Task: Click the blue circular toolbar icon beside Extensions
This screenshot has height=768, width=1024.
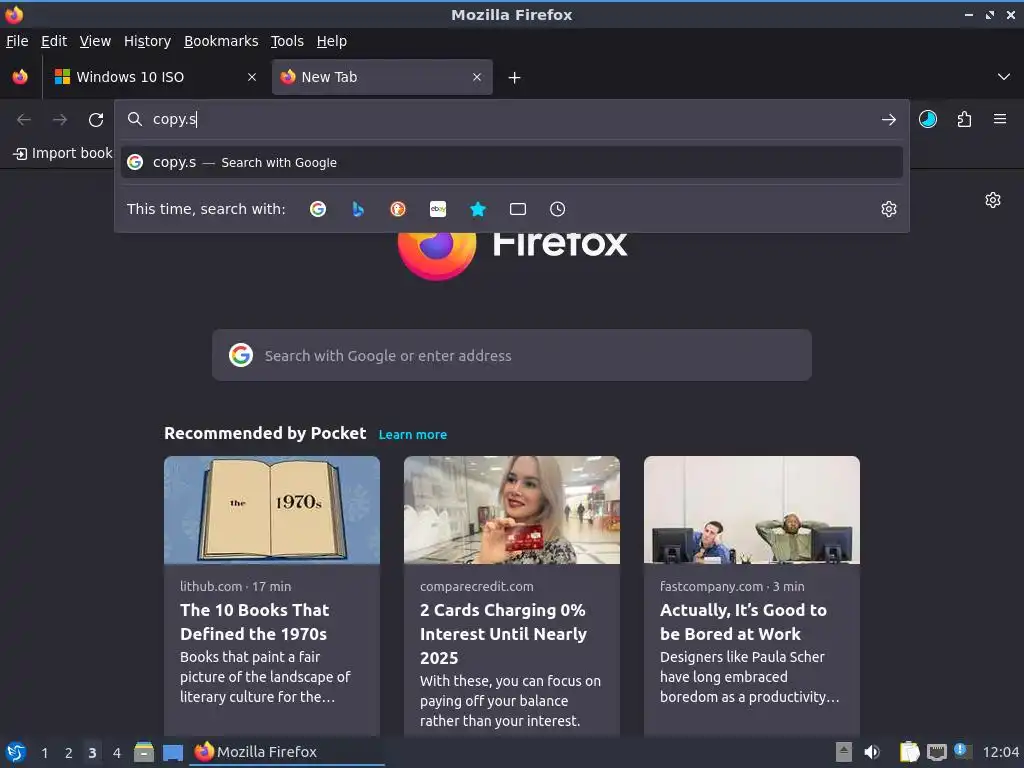Action: click(x=927, y=120)
